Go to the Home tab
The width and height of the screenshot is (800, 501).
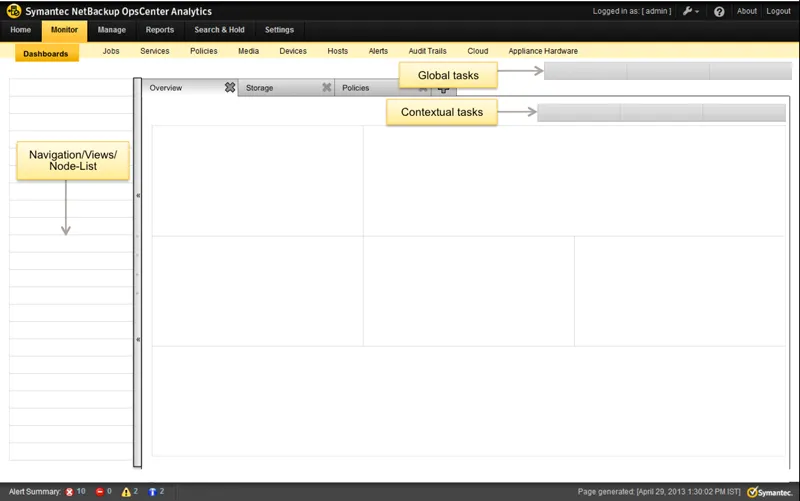[20, 30]
